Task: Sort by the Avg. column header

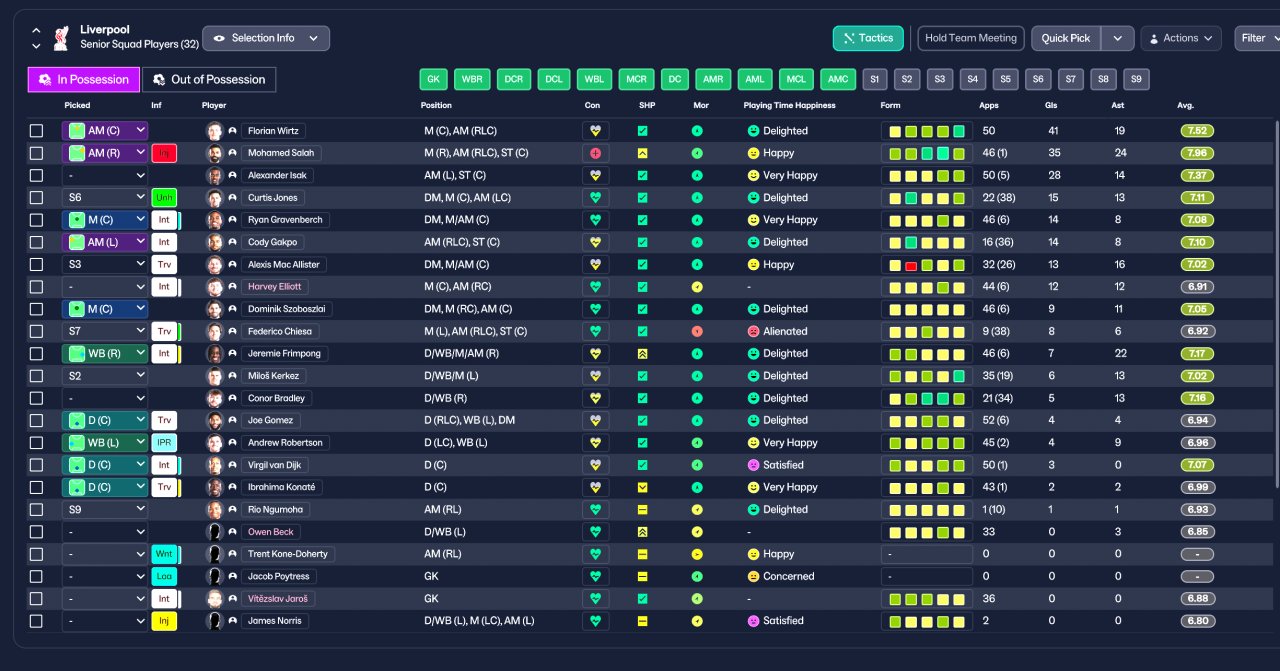Action: [x=1186, y=105]
